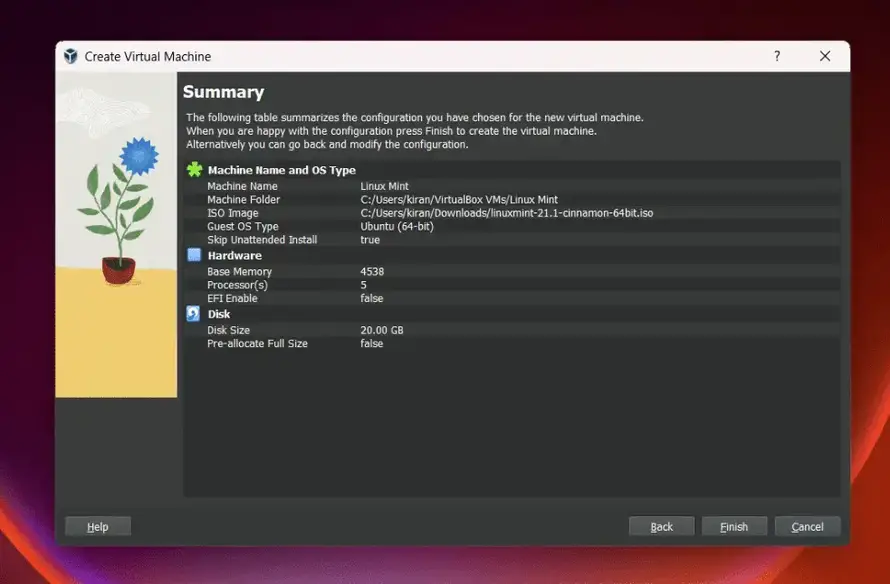This screenshot has height=584, width=890.
Task: Click the Processor(s) label
Action: click(237, 285)
